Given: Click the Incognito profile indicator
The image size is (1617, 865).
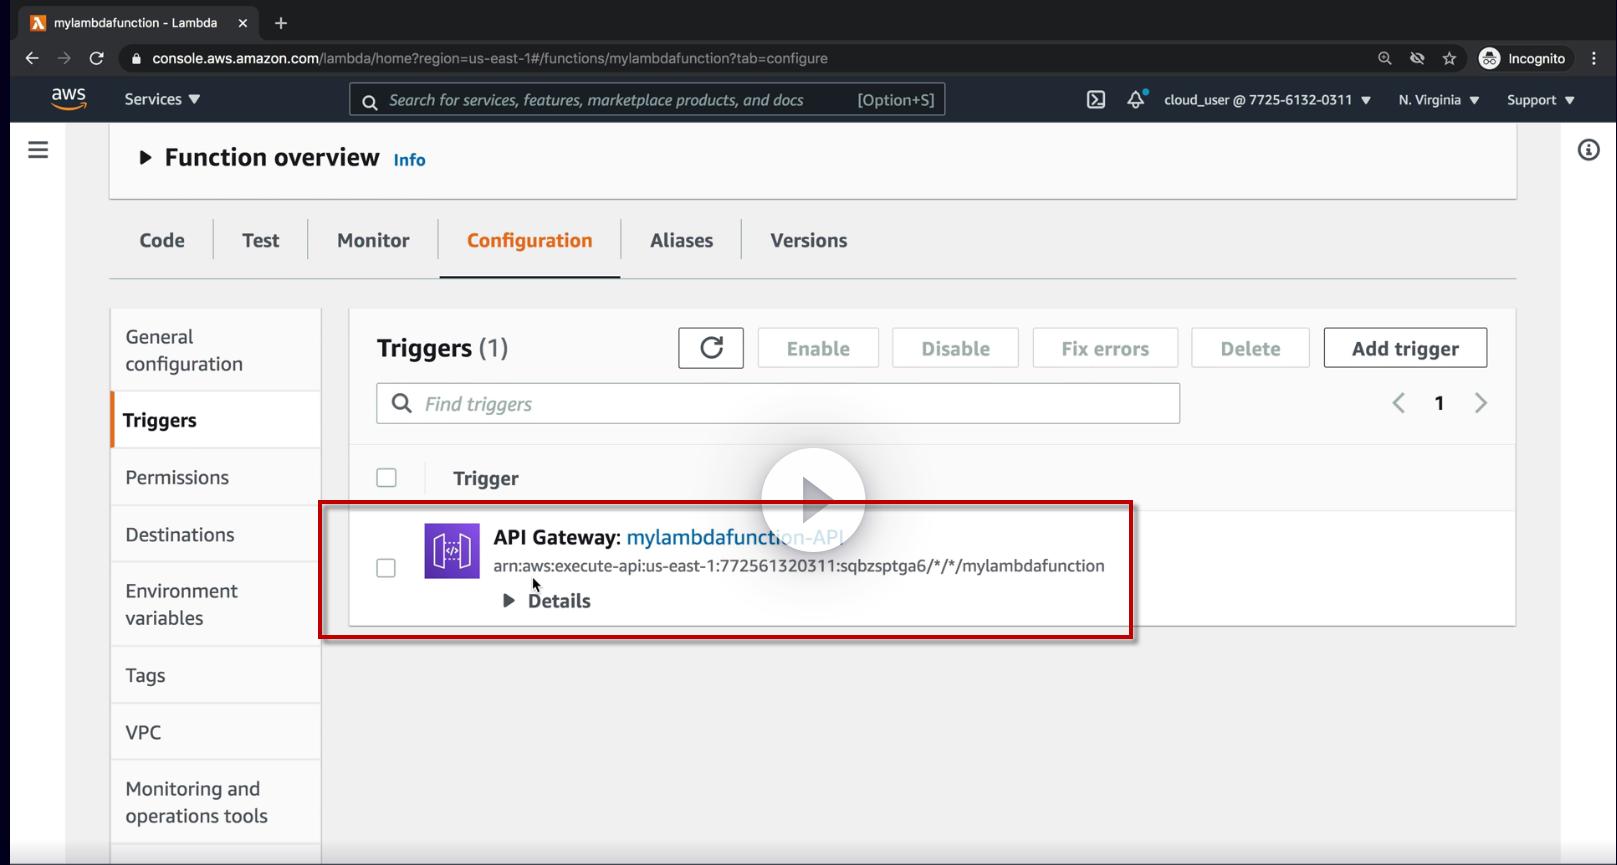Looking at the screenshot, I should point(1522,59).
